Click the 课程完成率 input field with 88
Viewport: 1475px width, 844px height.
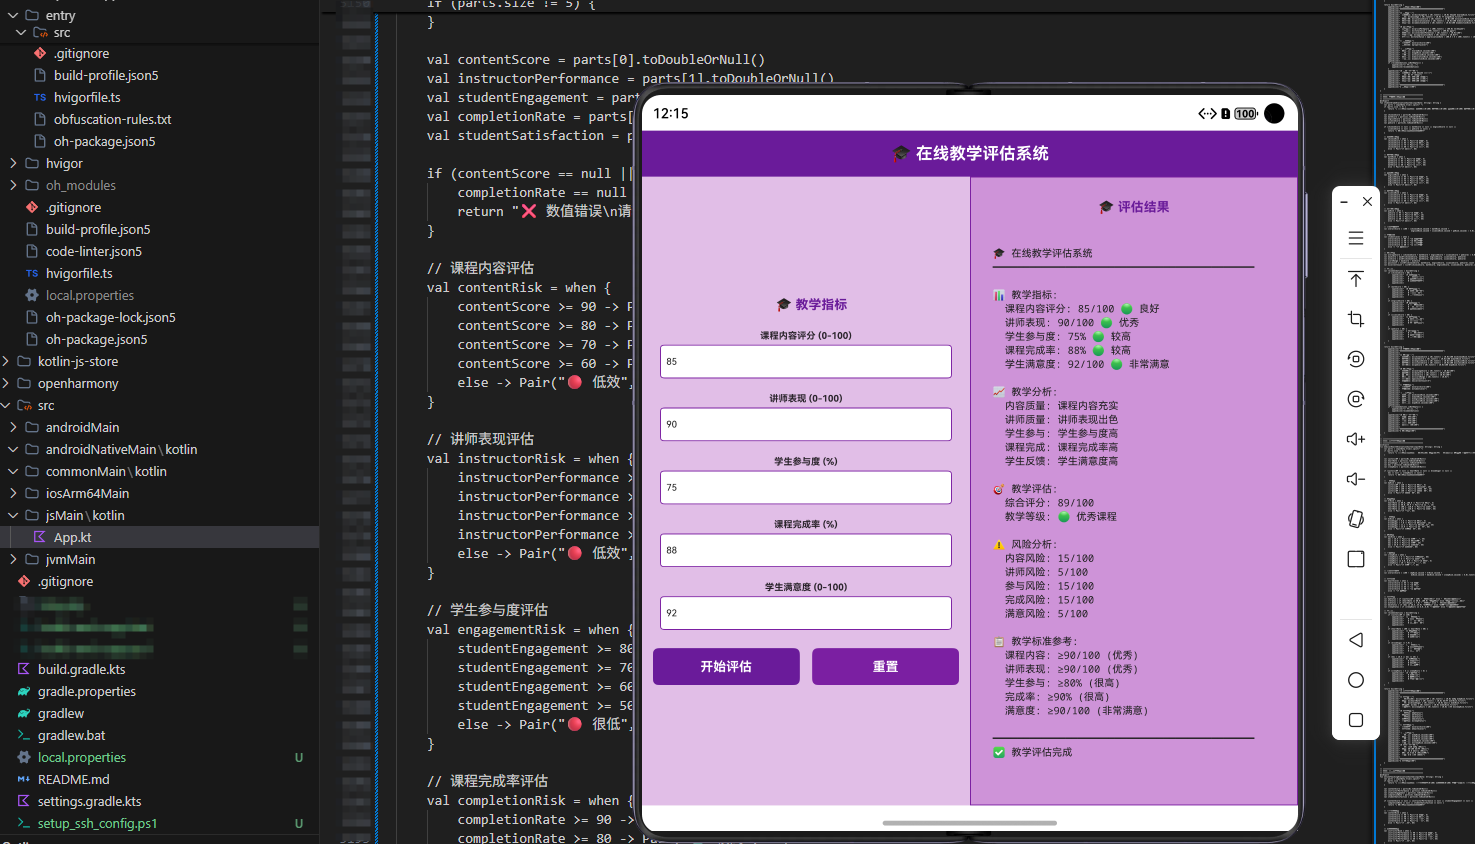pos(806,550)
